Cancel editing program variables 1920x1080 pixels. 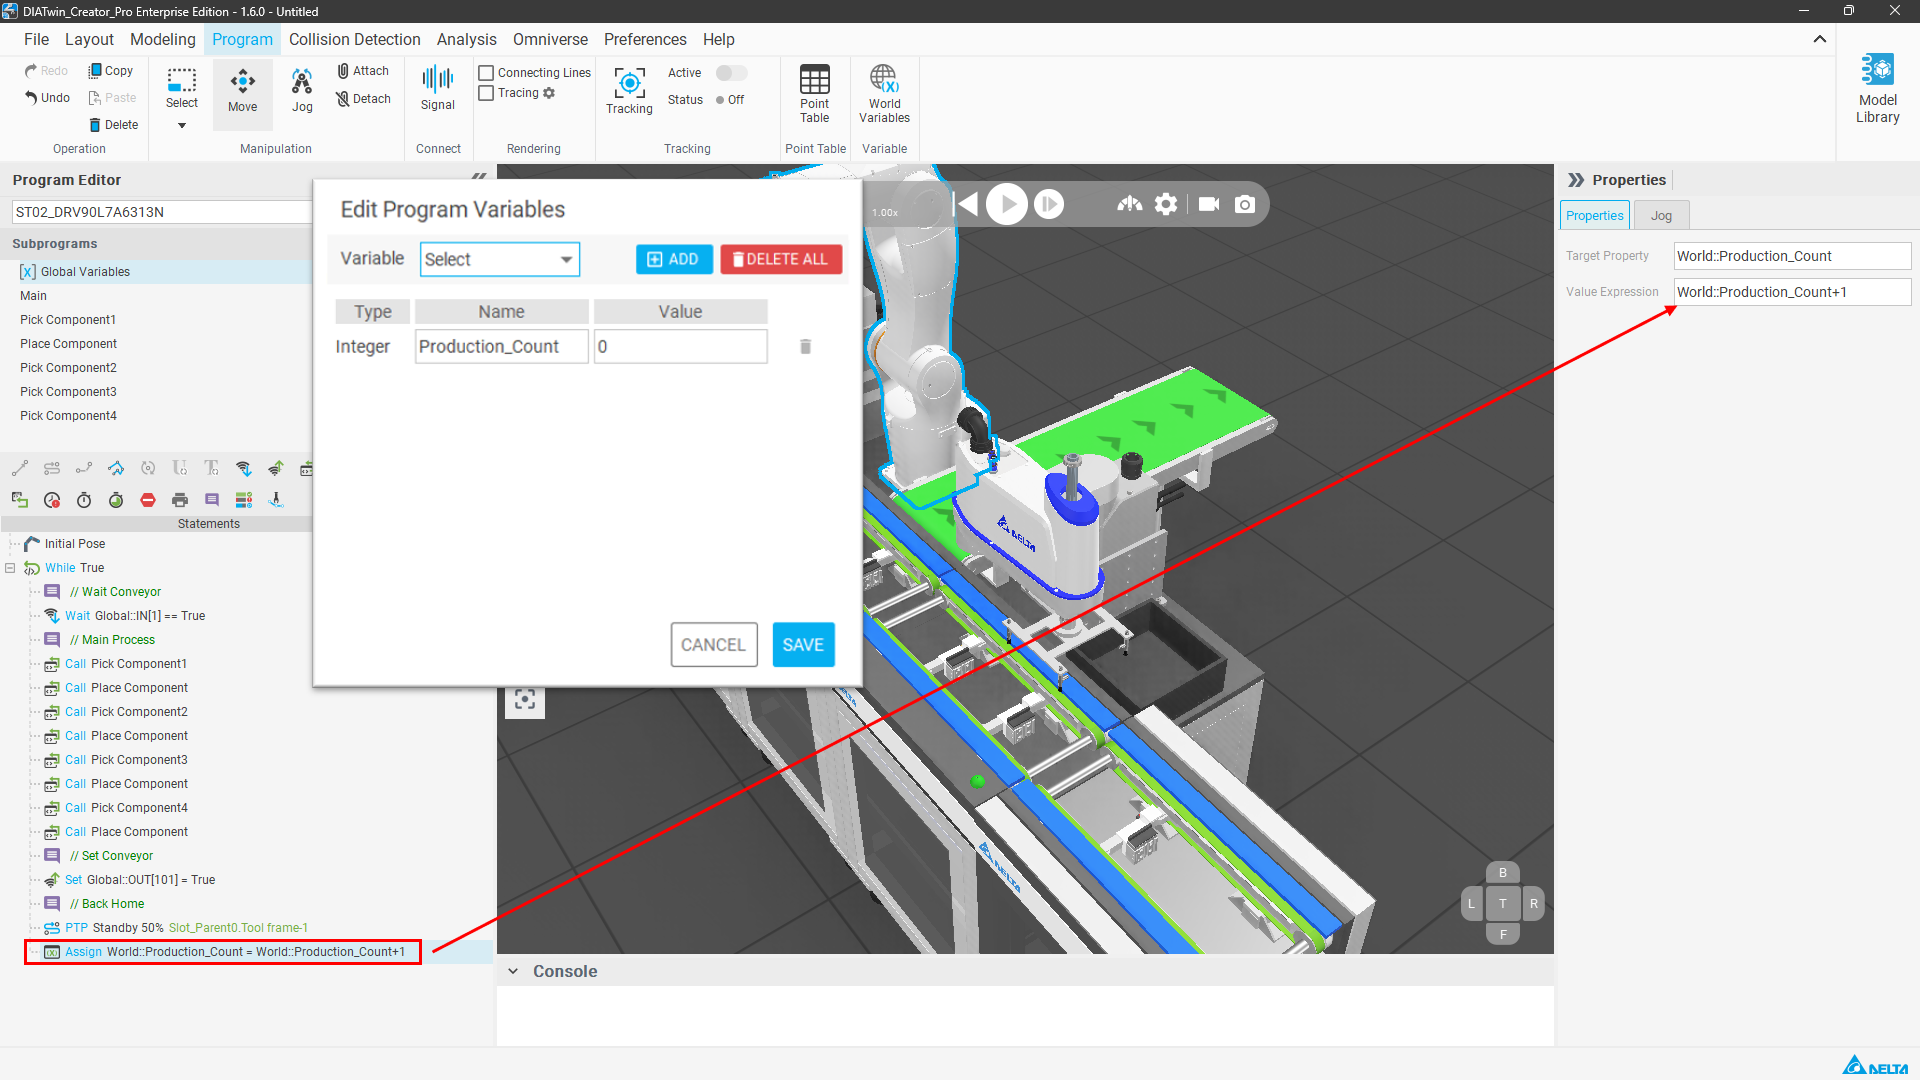(713, 645)
